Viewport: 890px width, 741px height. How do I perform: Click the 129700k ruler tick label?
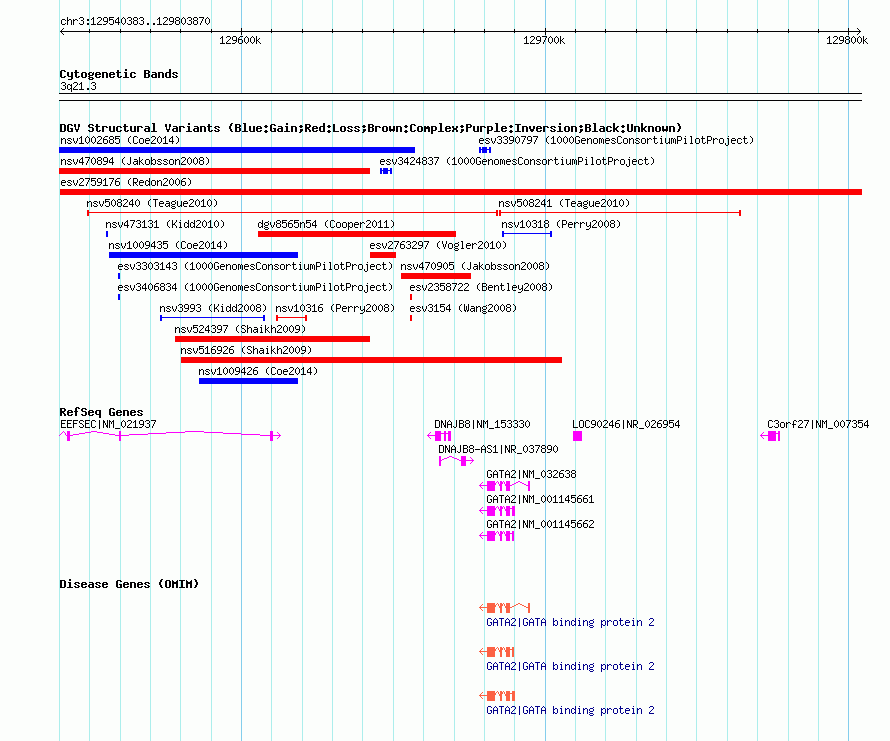tap(544, 40)
